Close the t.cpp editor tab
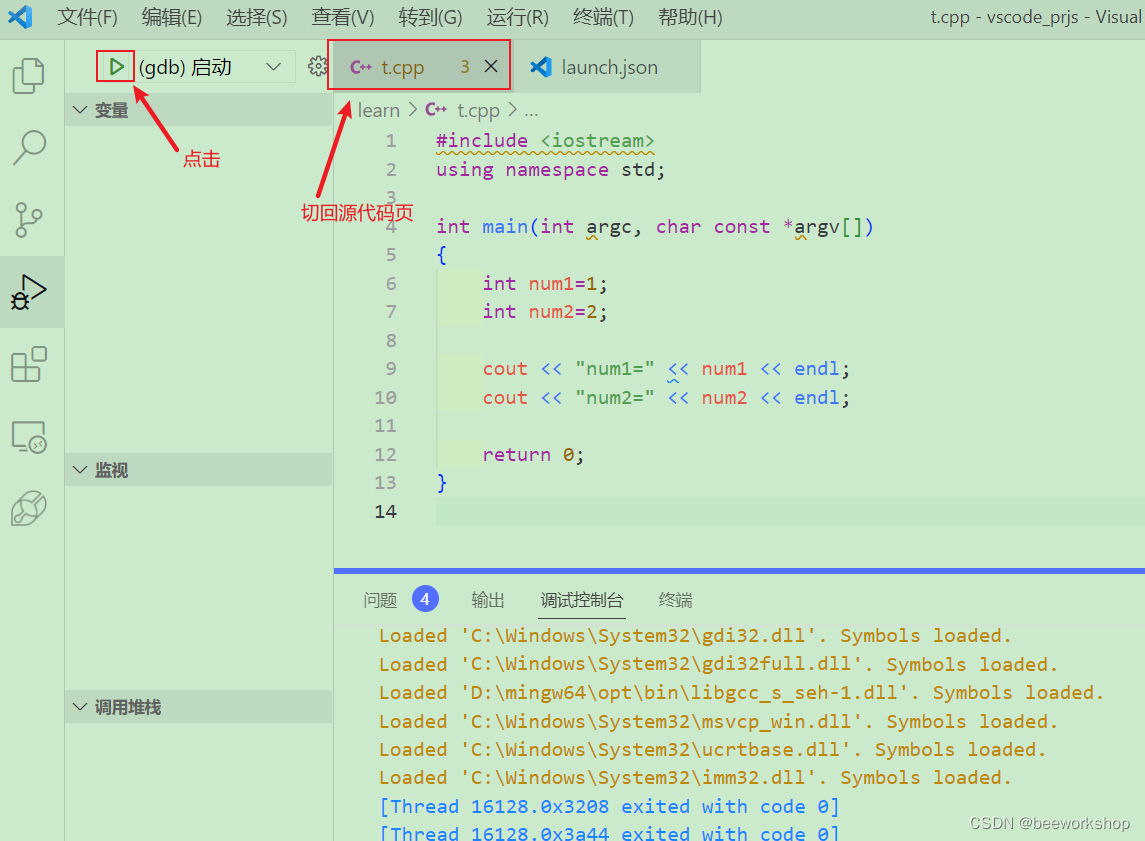Screen dimensions: 1145x841 (x=491, y=66)
